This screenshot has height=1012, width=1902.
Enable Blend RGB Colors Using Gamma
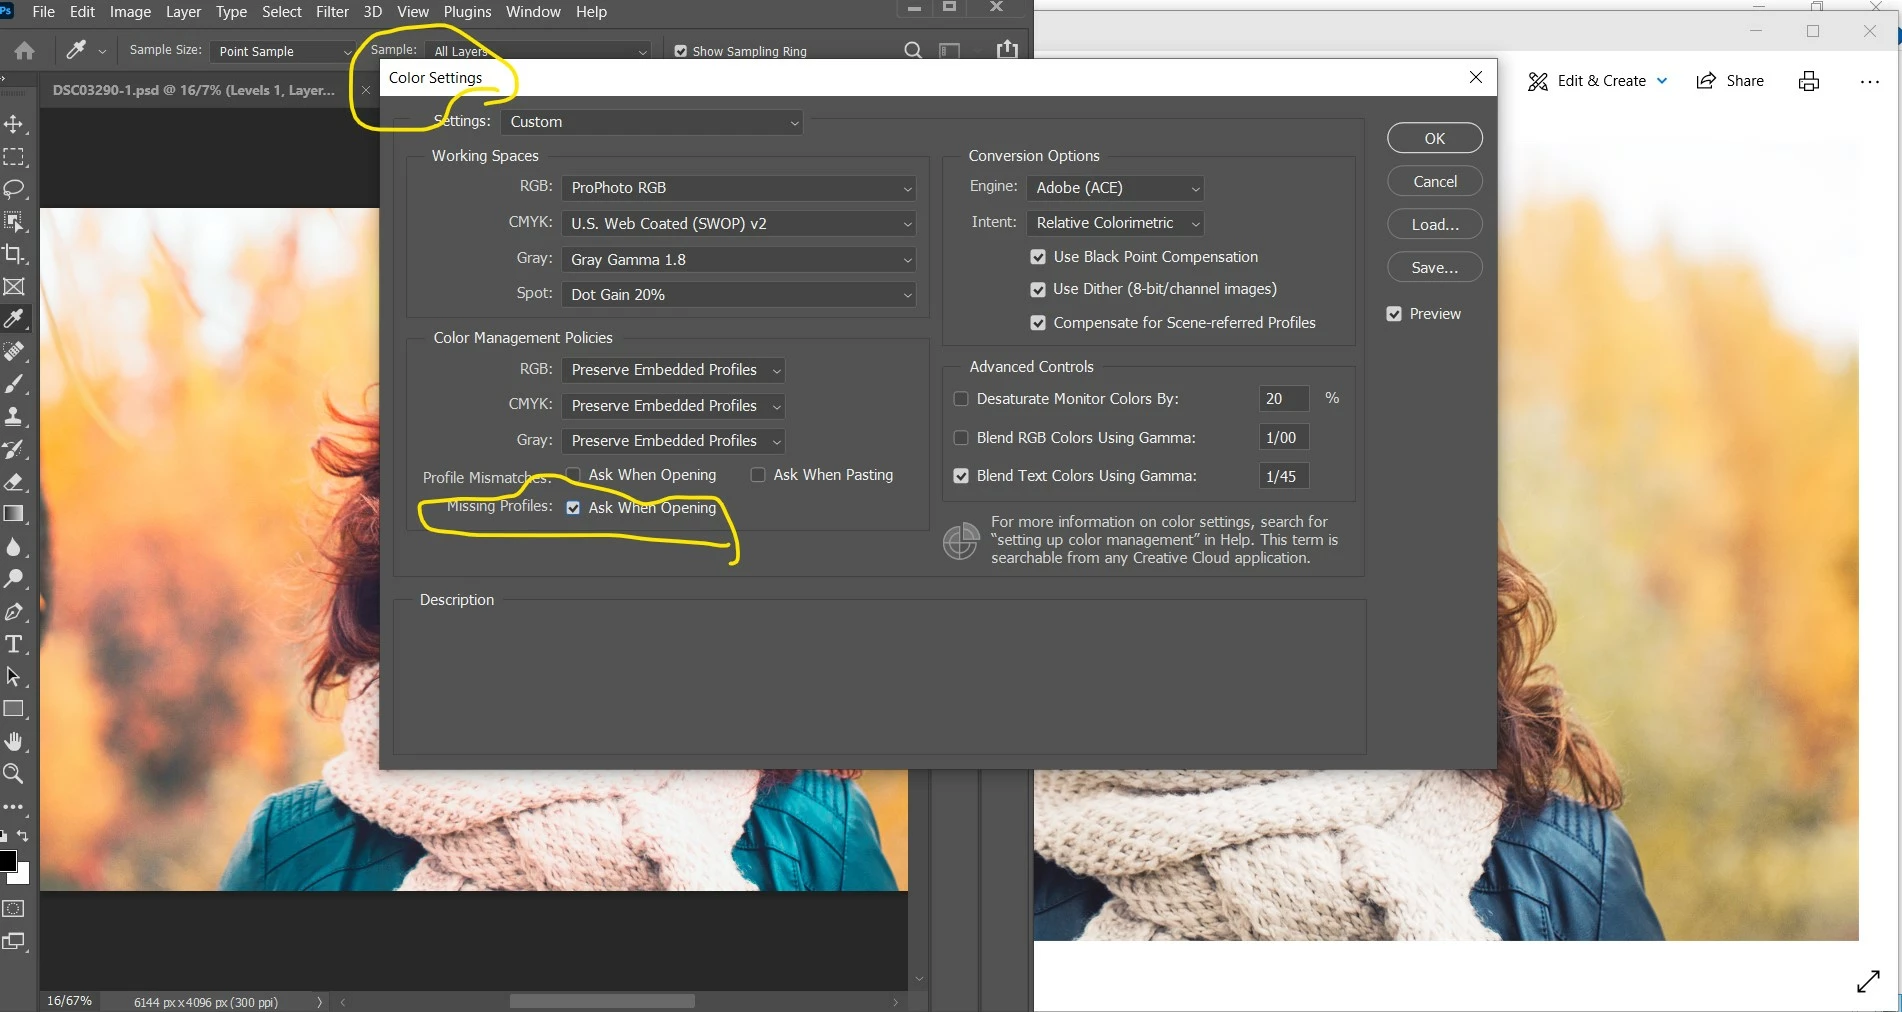point(961,437)
